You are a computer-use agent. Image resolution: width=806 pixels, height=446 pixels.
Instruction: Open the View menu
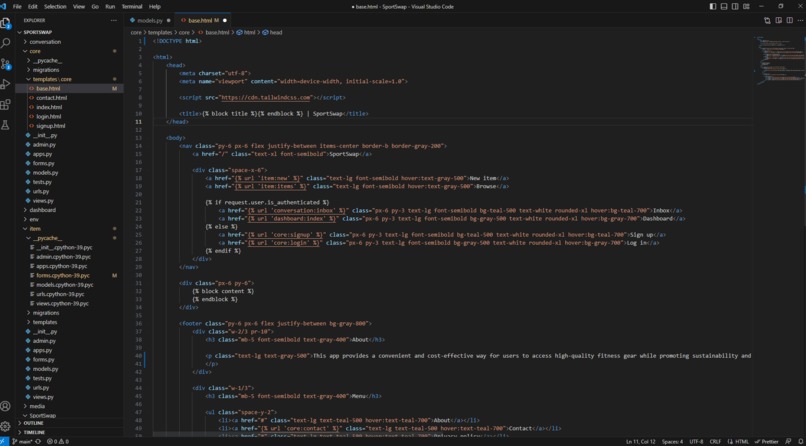coord(79,7)
